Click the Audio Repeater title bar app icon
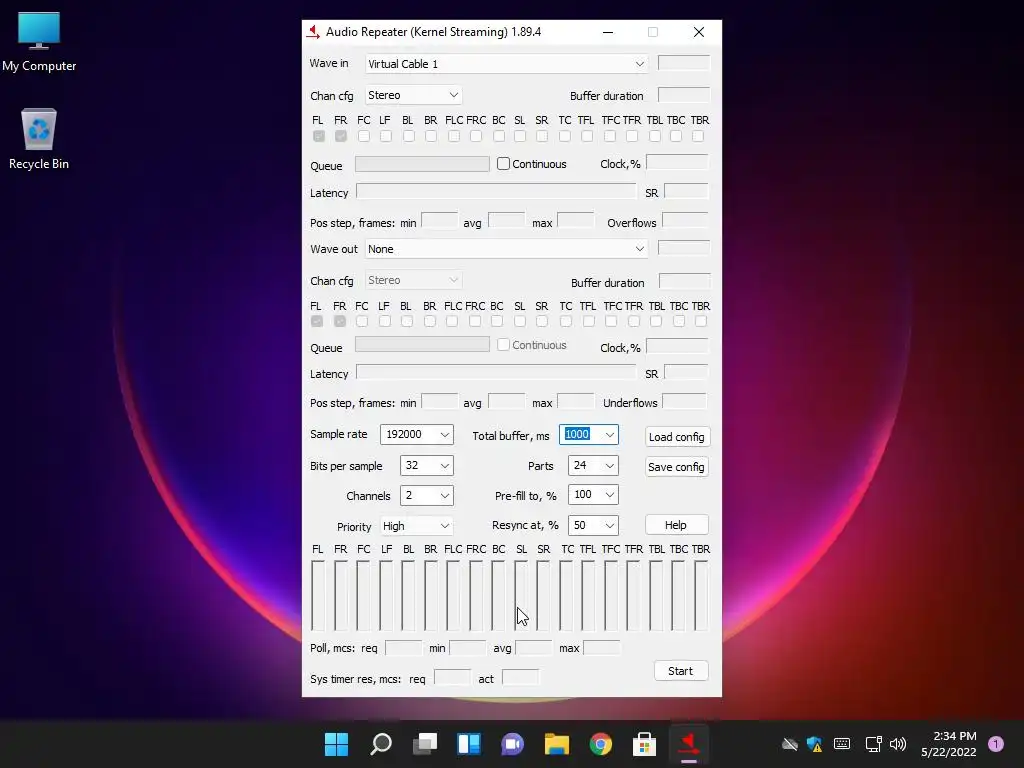This screenshot has width=1024, height=768. click(314, 32)
